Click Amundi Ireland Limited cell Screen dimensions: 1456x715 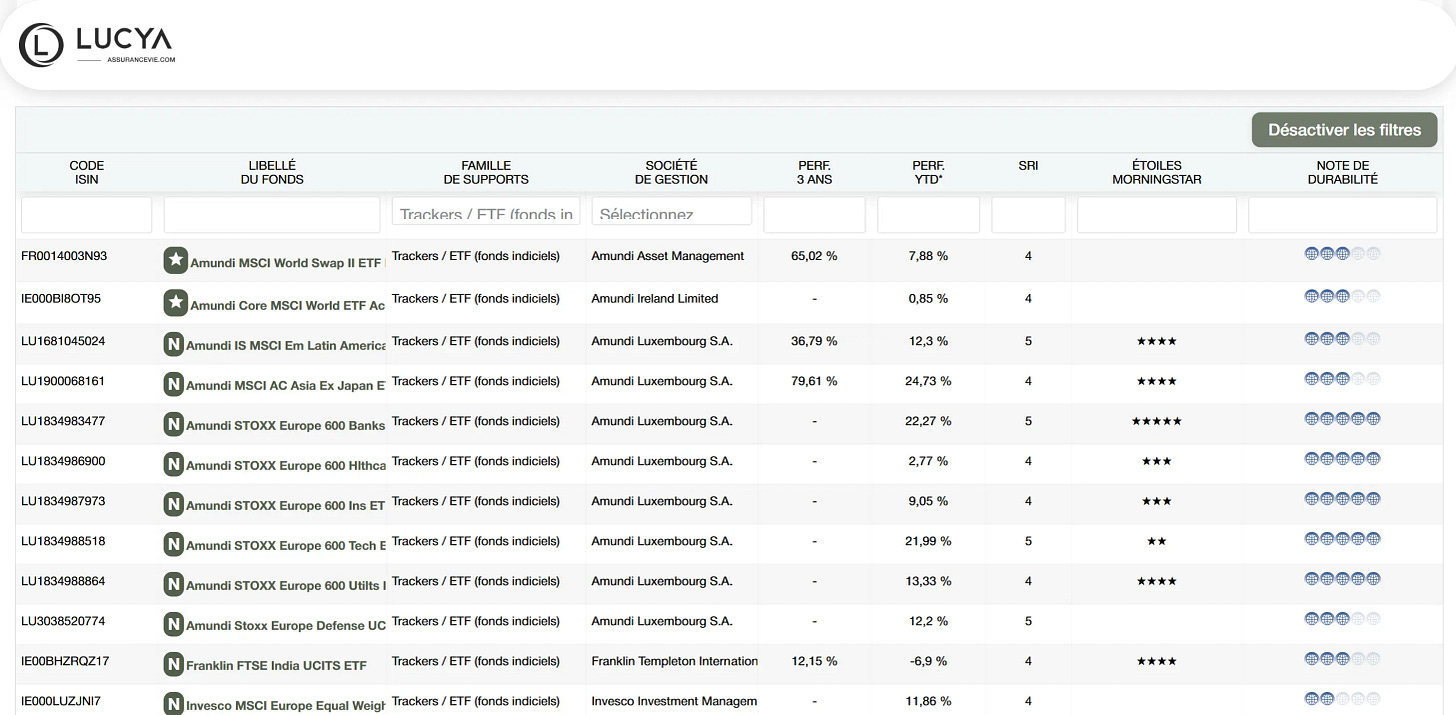point(654,298)
